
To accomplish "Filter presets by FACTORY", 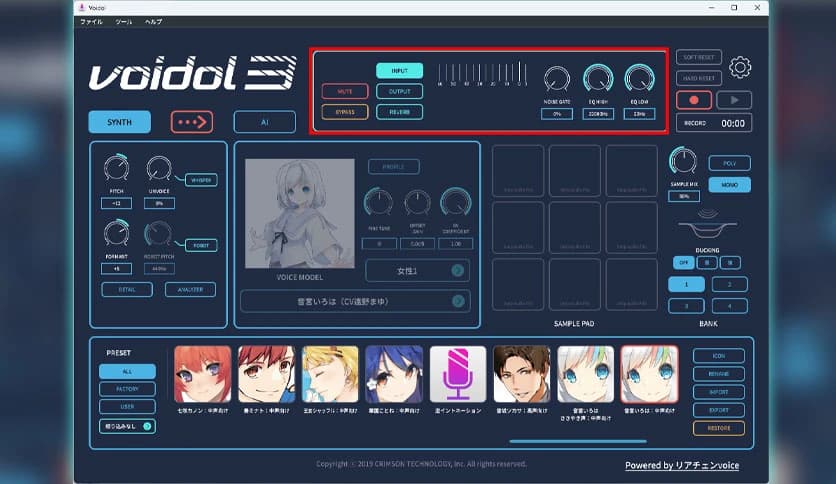I will (127, 389).
